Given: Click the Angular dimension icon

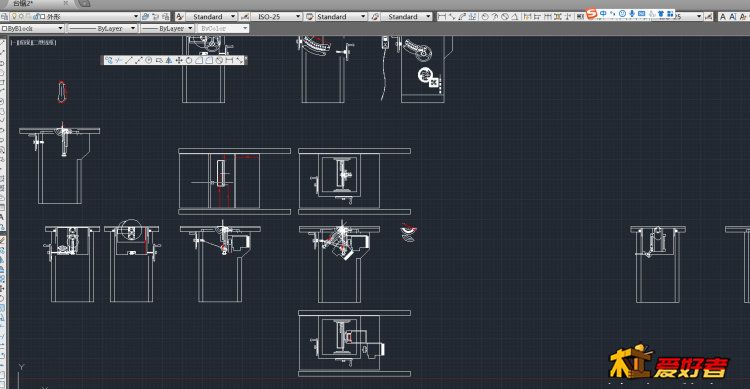Looking at the screenshot, I should tap(515, 17).
